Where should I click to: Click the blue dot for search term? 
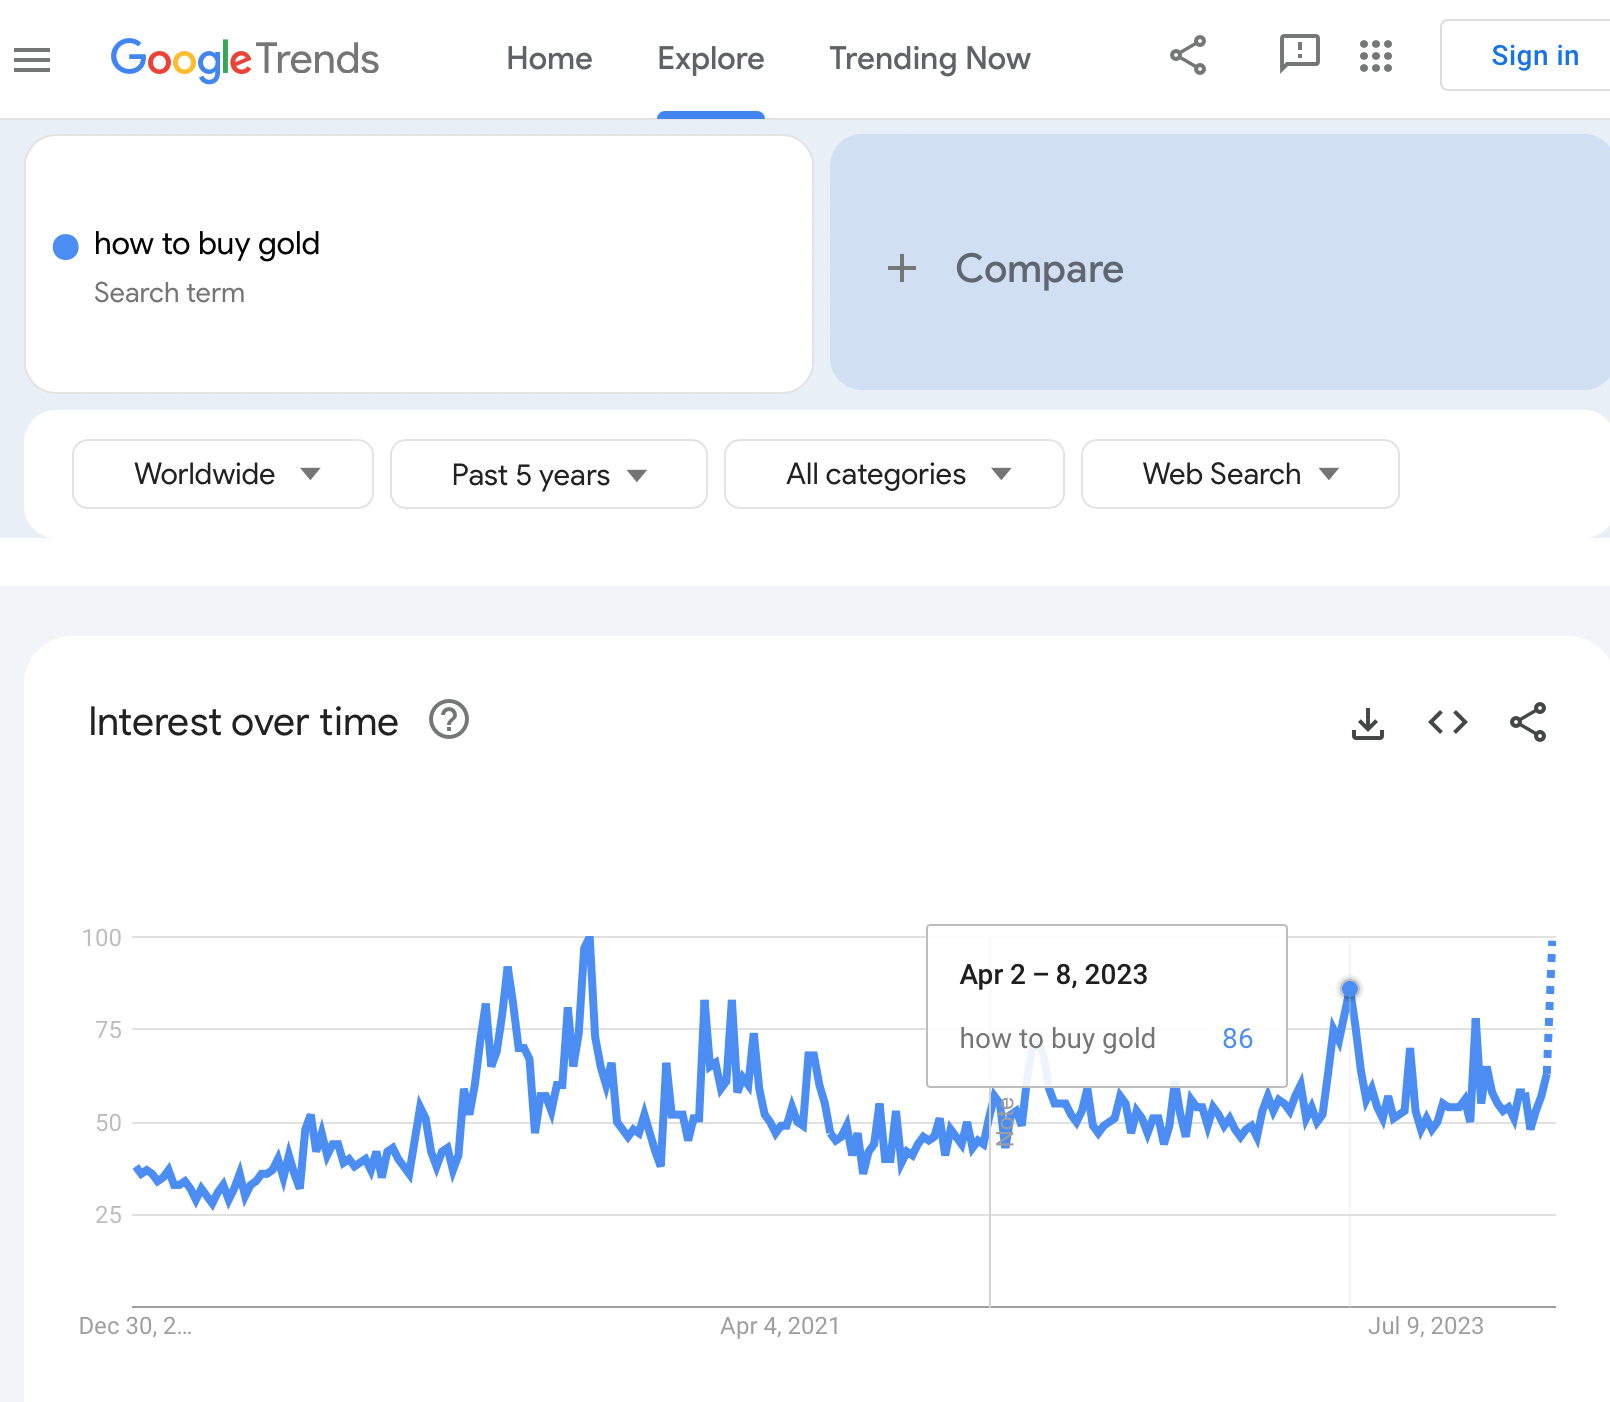coord(66,247)
